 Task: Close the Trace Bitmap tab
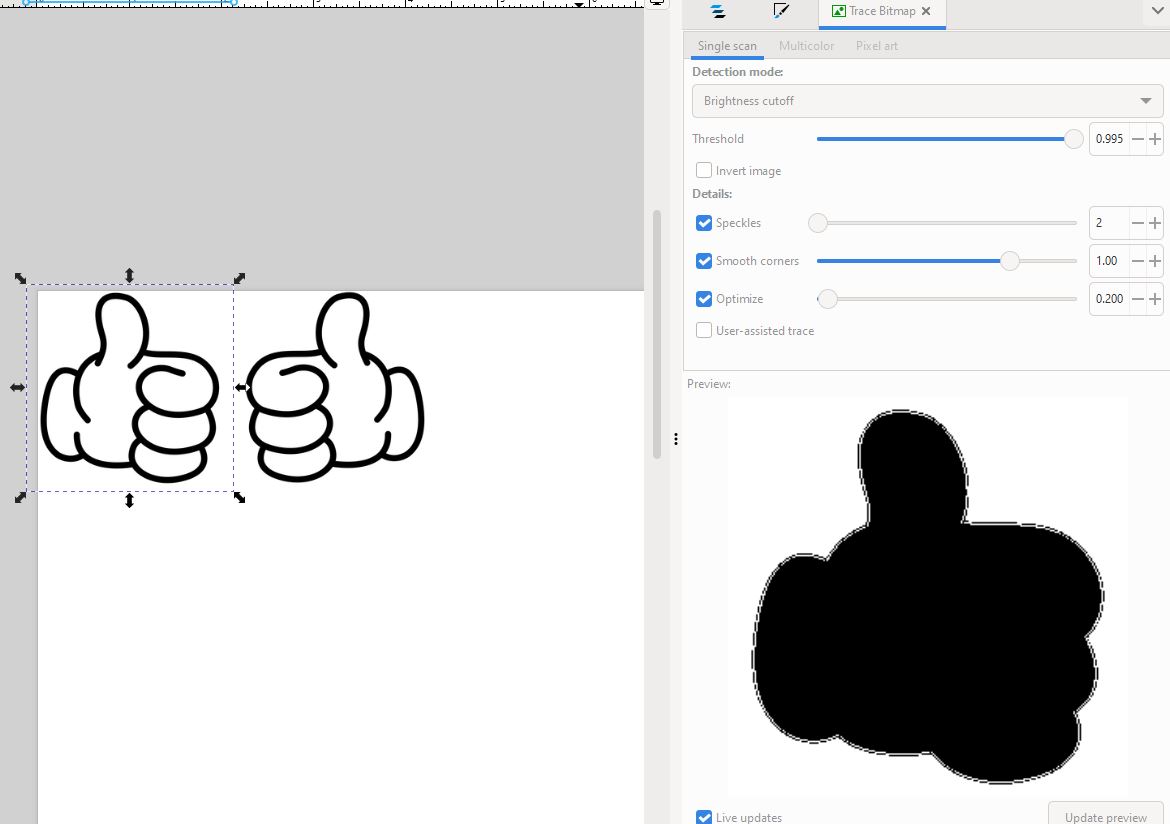pos(926,11)
